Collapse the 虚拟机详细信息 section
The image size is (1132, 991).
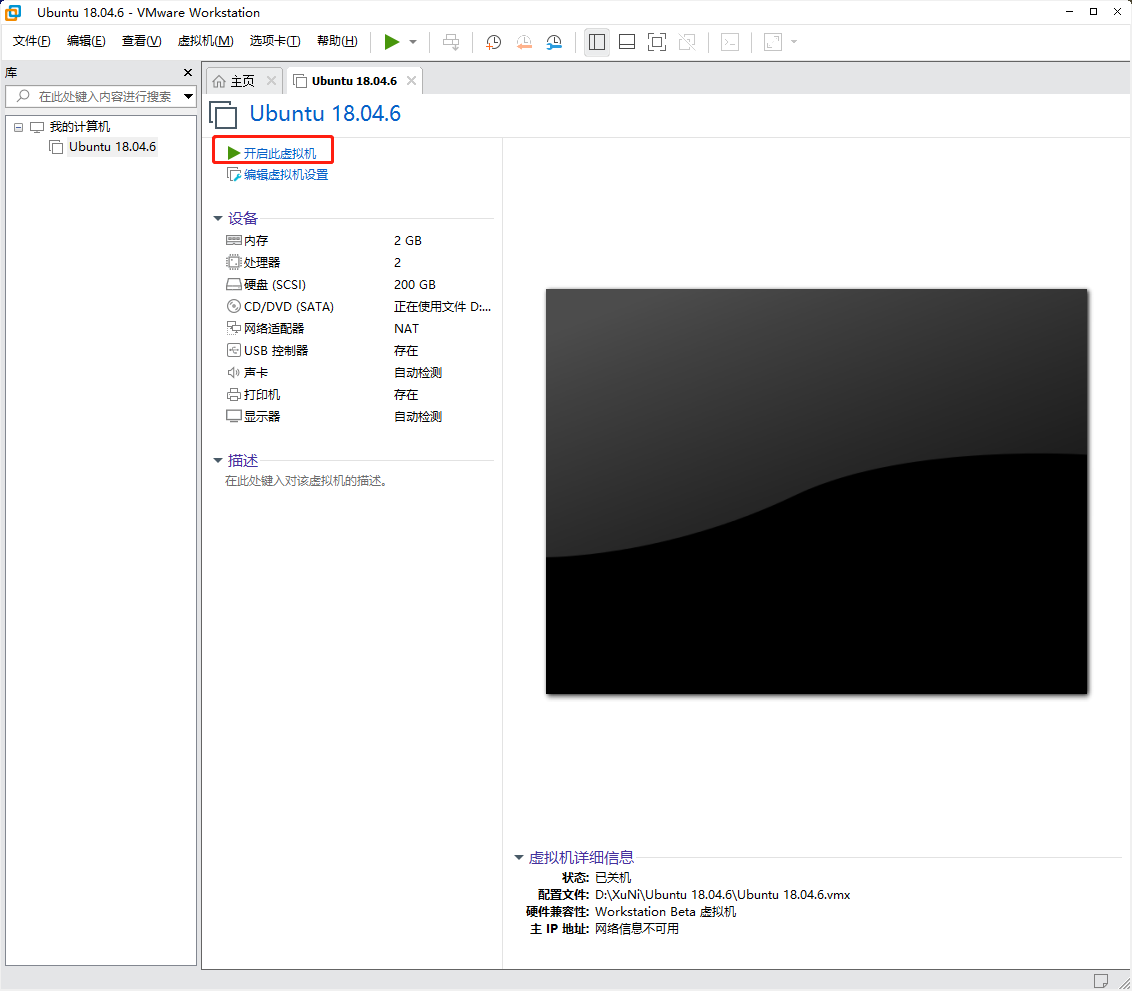coord(518,857)
